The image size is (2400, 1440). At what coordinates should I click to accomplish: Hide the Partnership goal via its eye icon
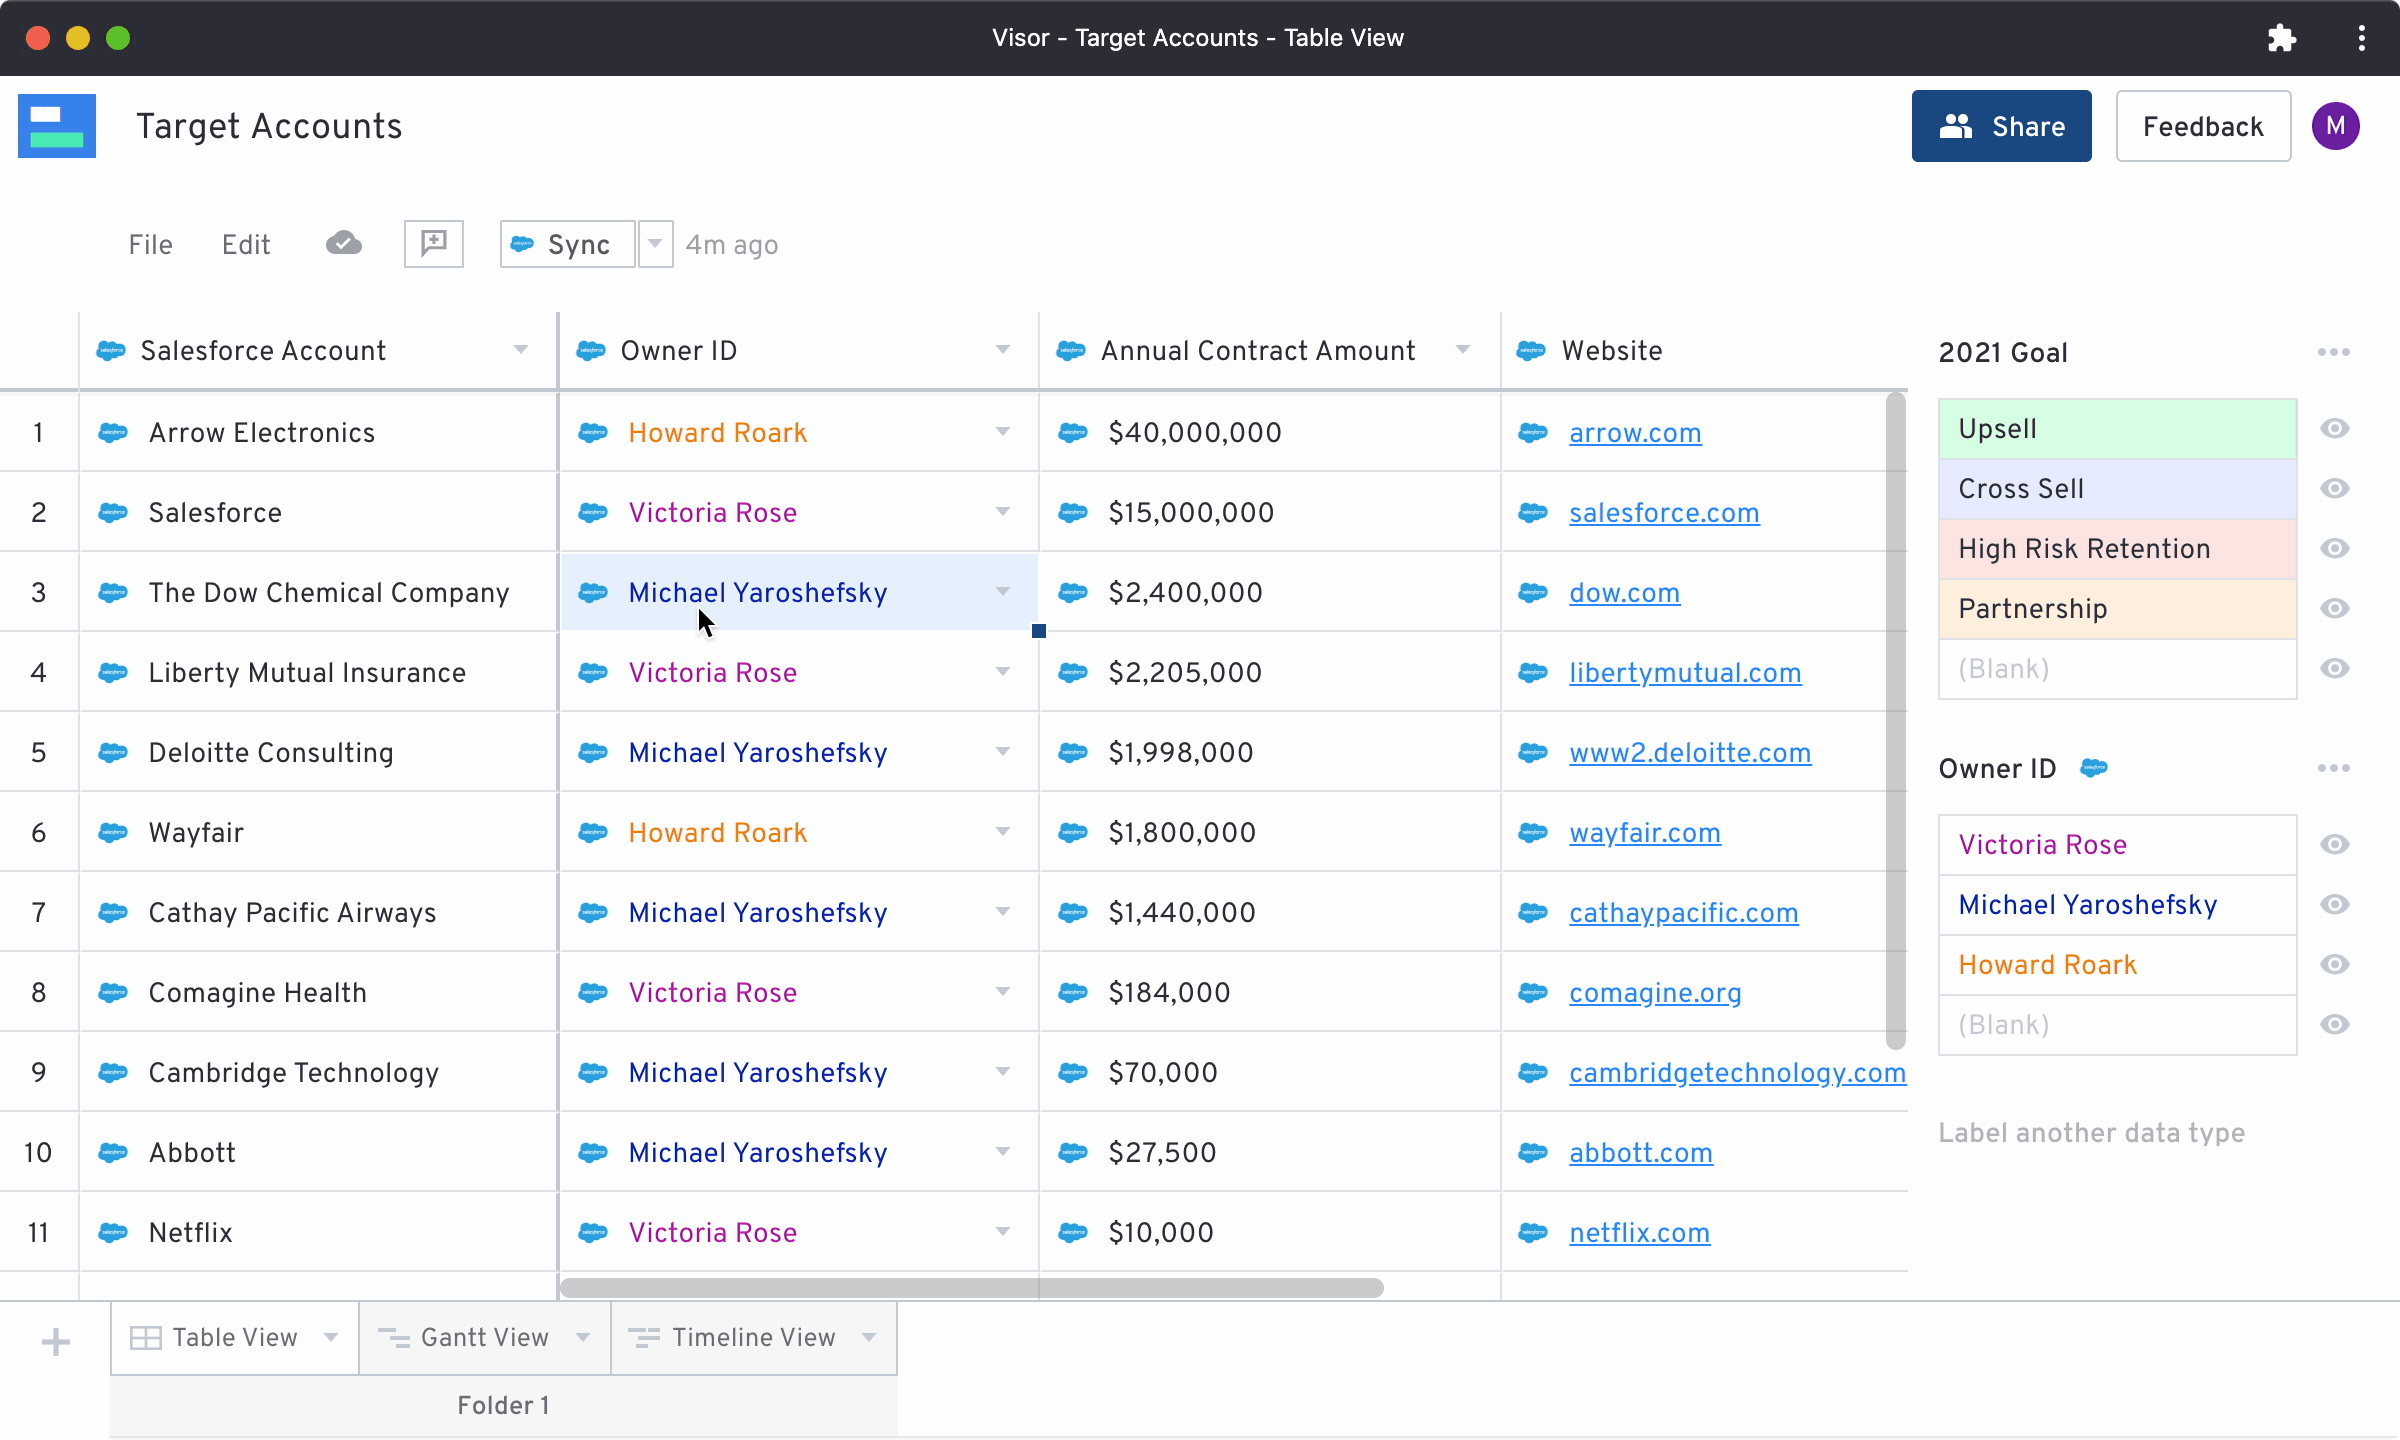(x=2335, y=608)
